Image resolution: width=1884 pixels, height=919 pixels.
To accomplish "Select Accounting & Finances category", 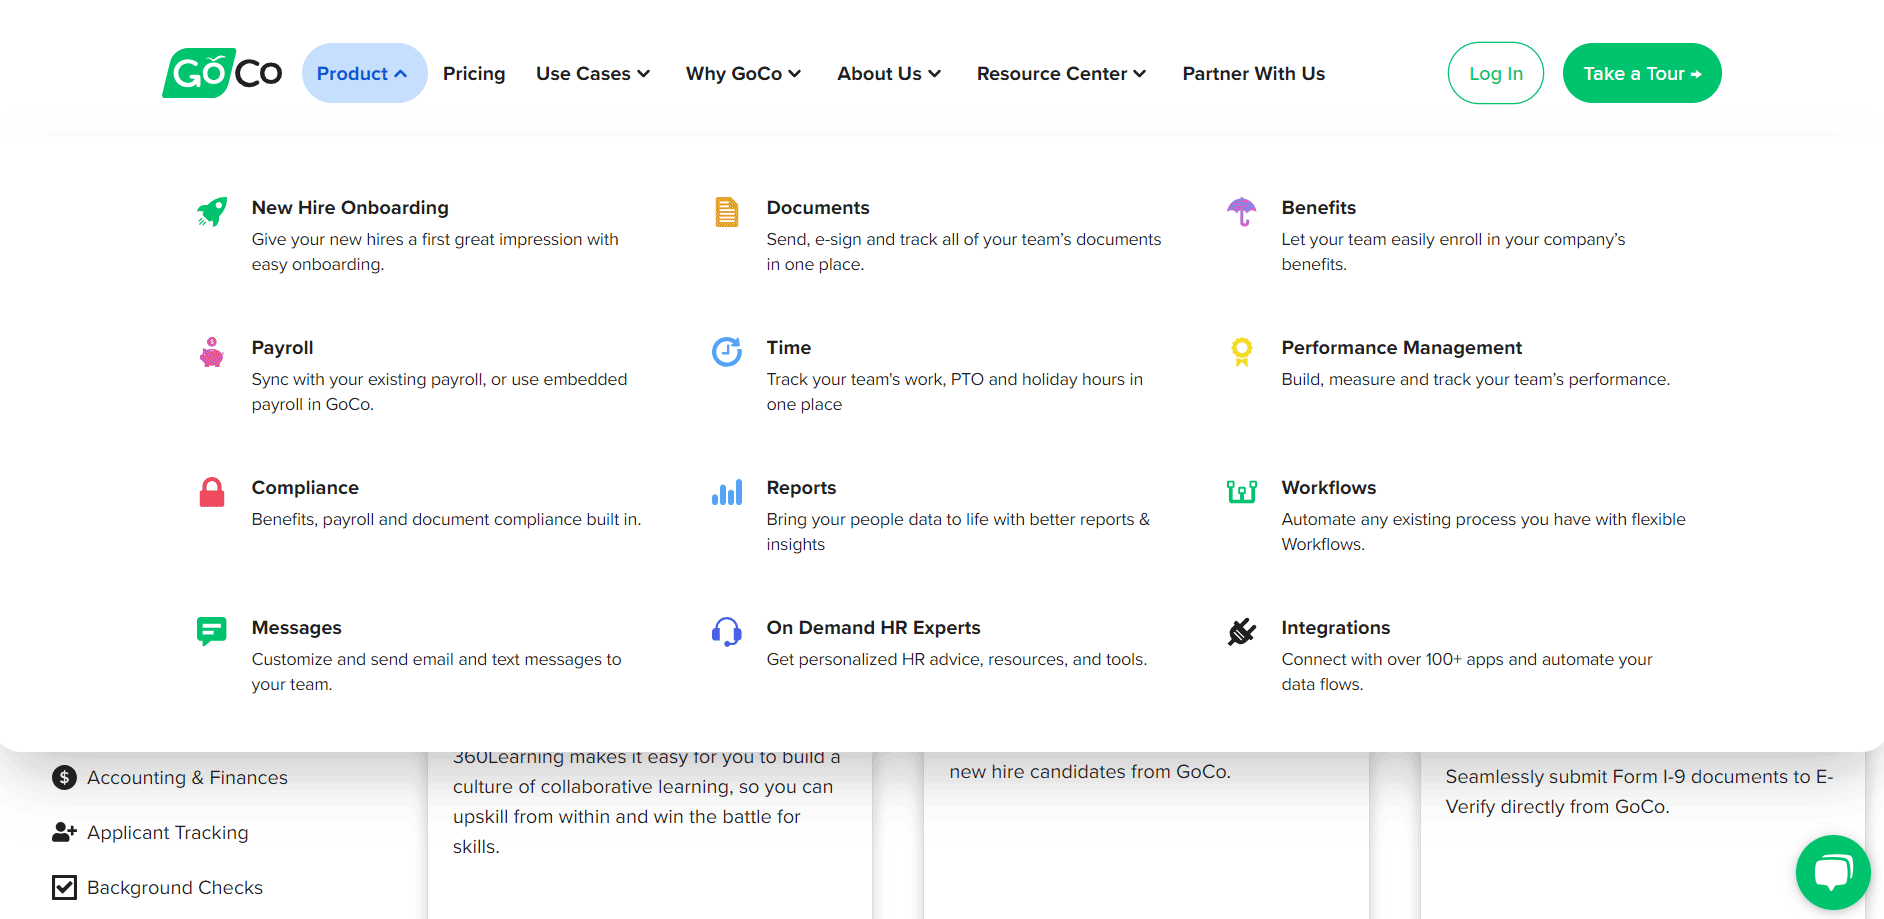I will 187,777.
